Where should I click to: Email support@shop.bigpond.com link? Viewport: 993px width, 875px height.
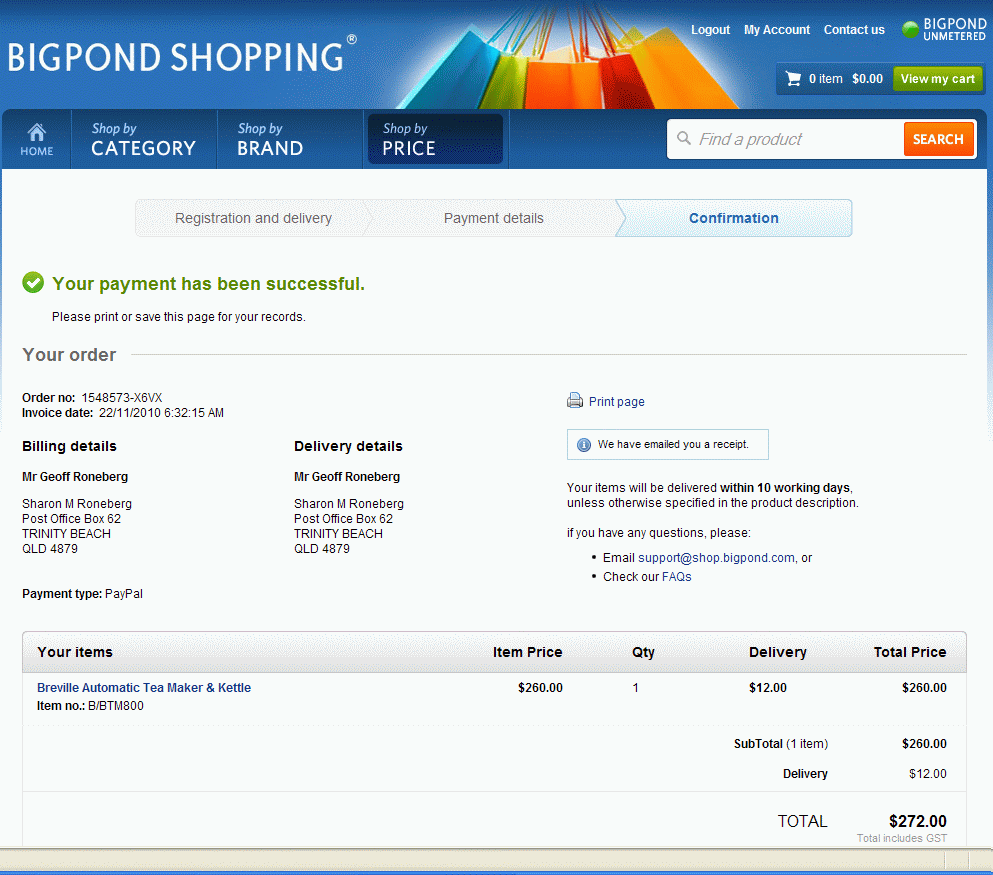(x=716, y=558)
